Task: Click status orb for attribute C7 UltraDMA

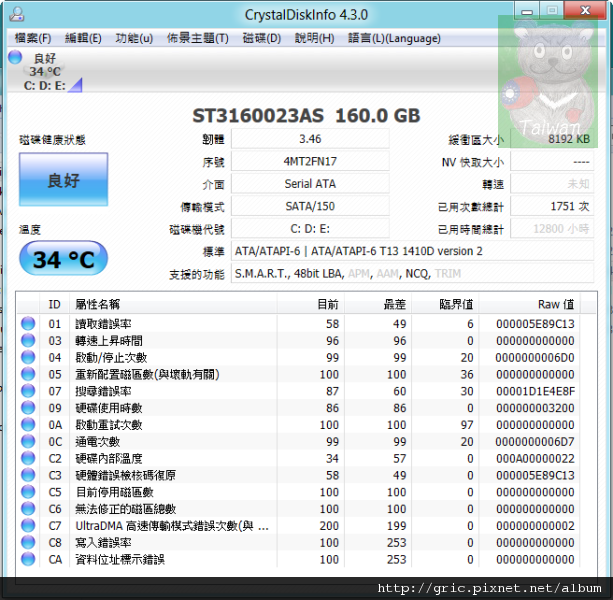Action: (x=28, y=525)
